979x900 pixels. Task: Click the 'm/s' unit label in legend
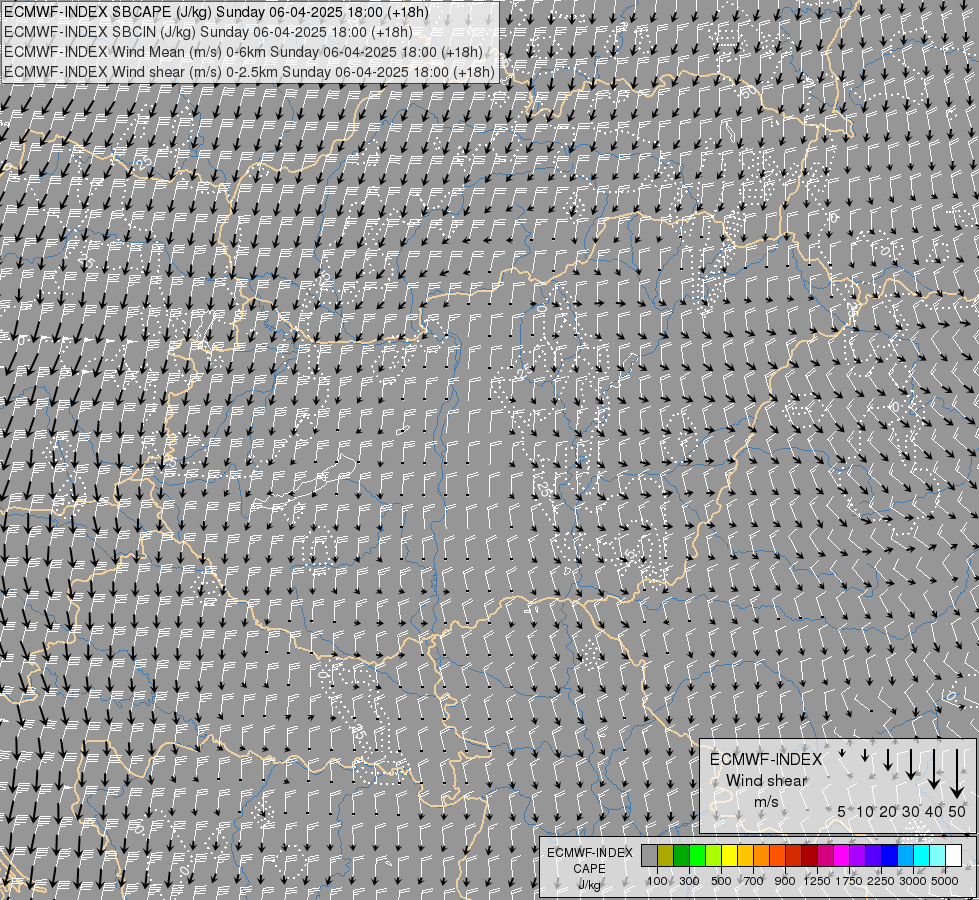pos(766,801)
